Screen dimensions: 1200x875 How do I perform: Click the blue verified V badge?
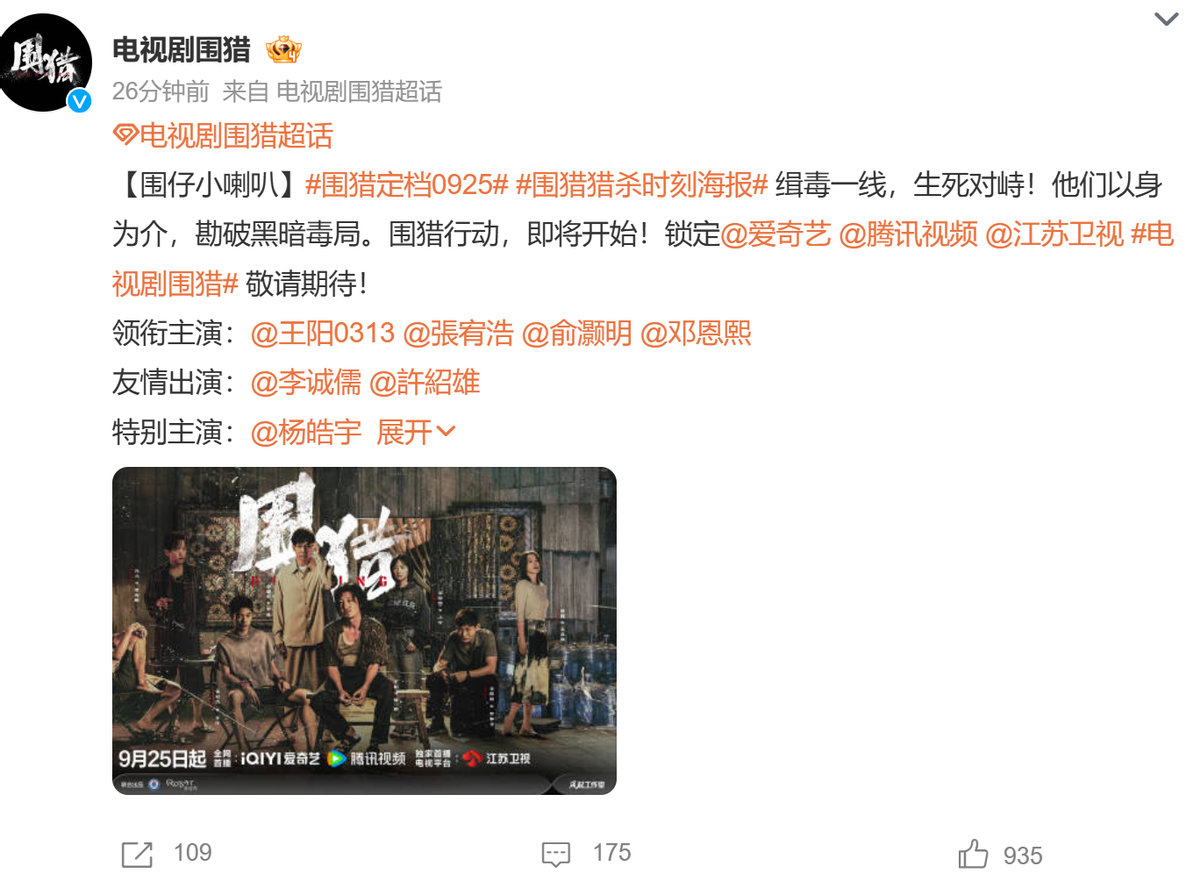pos(79,101)
